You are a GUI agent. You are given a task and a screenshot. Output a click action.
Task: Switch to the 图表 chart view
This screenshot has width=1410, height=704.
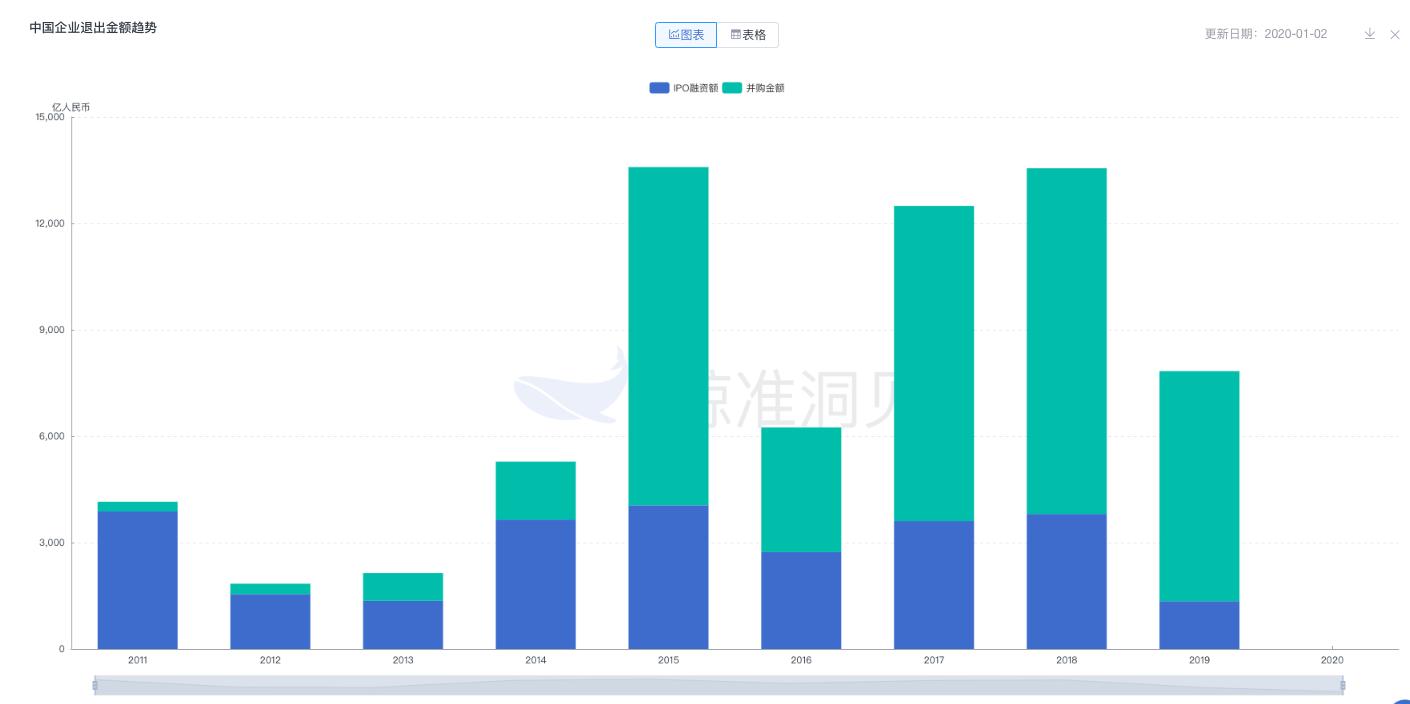pos(686,35)
